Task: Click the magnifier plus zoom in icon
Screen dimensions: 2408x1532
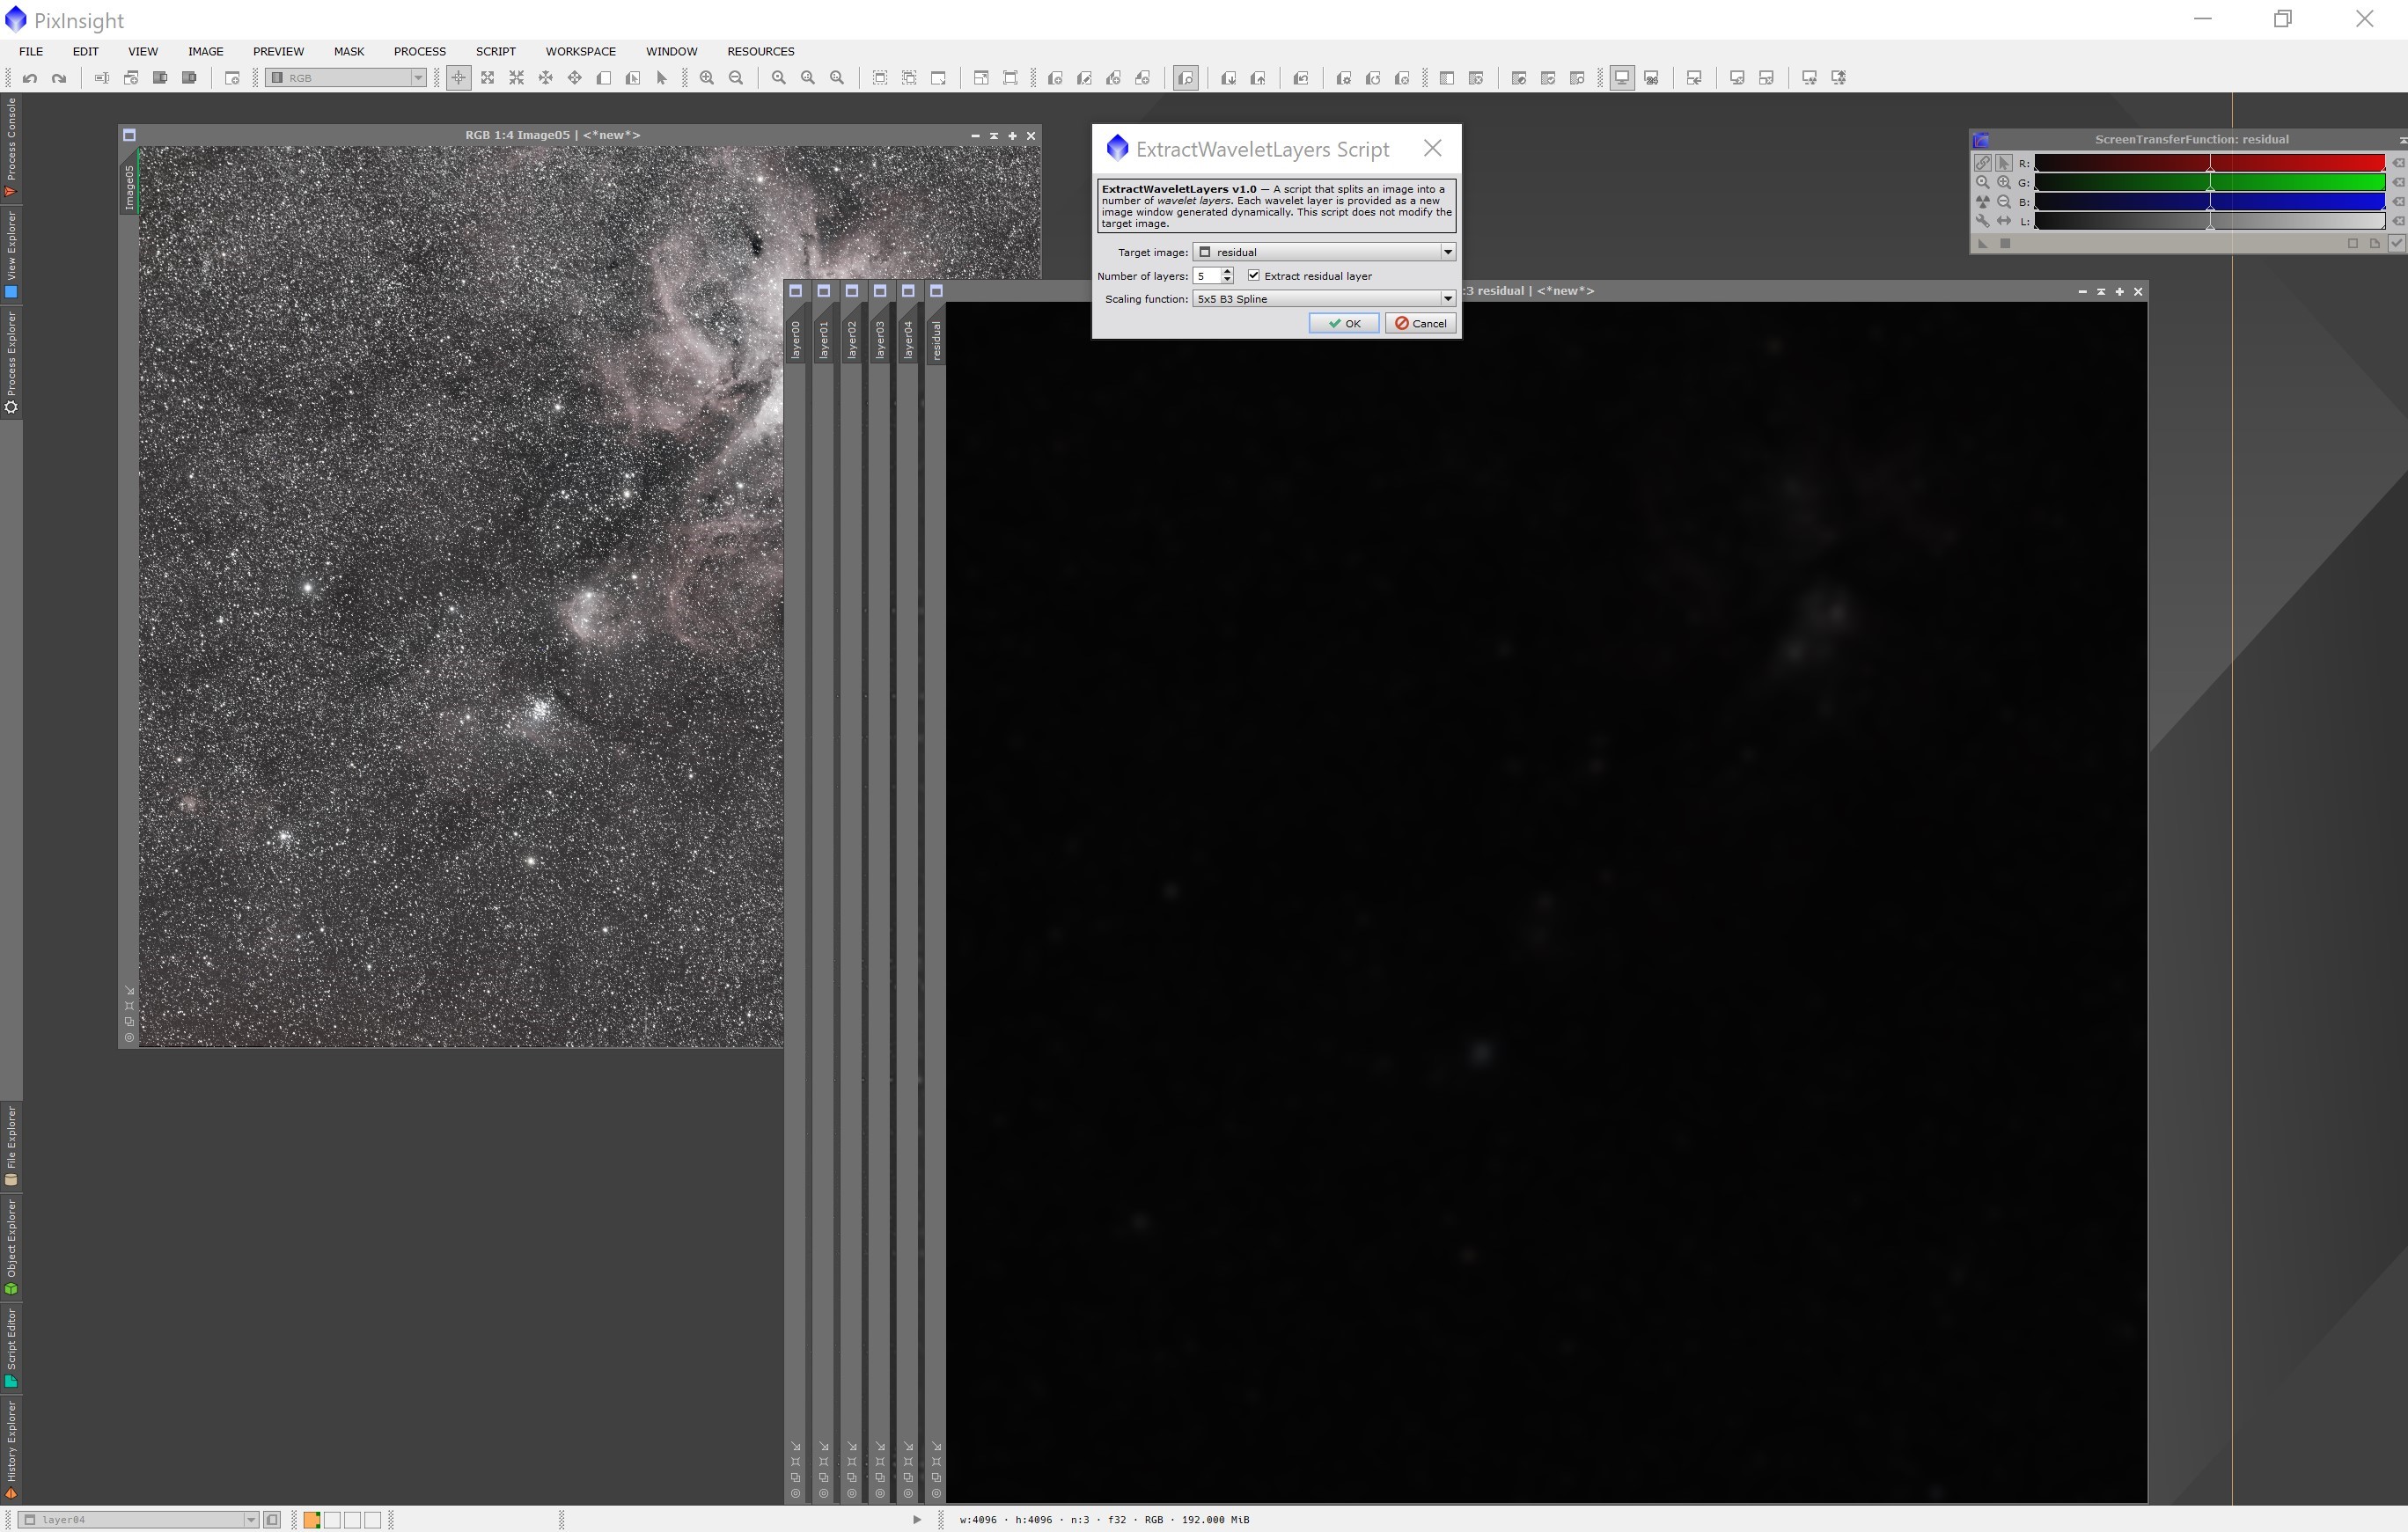Action: (707, 78)
